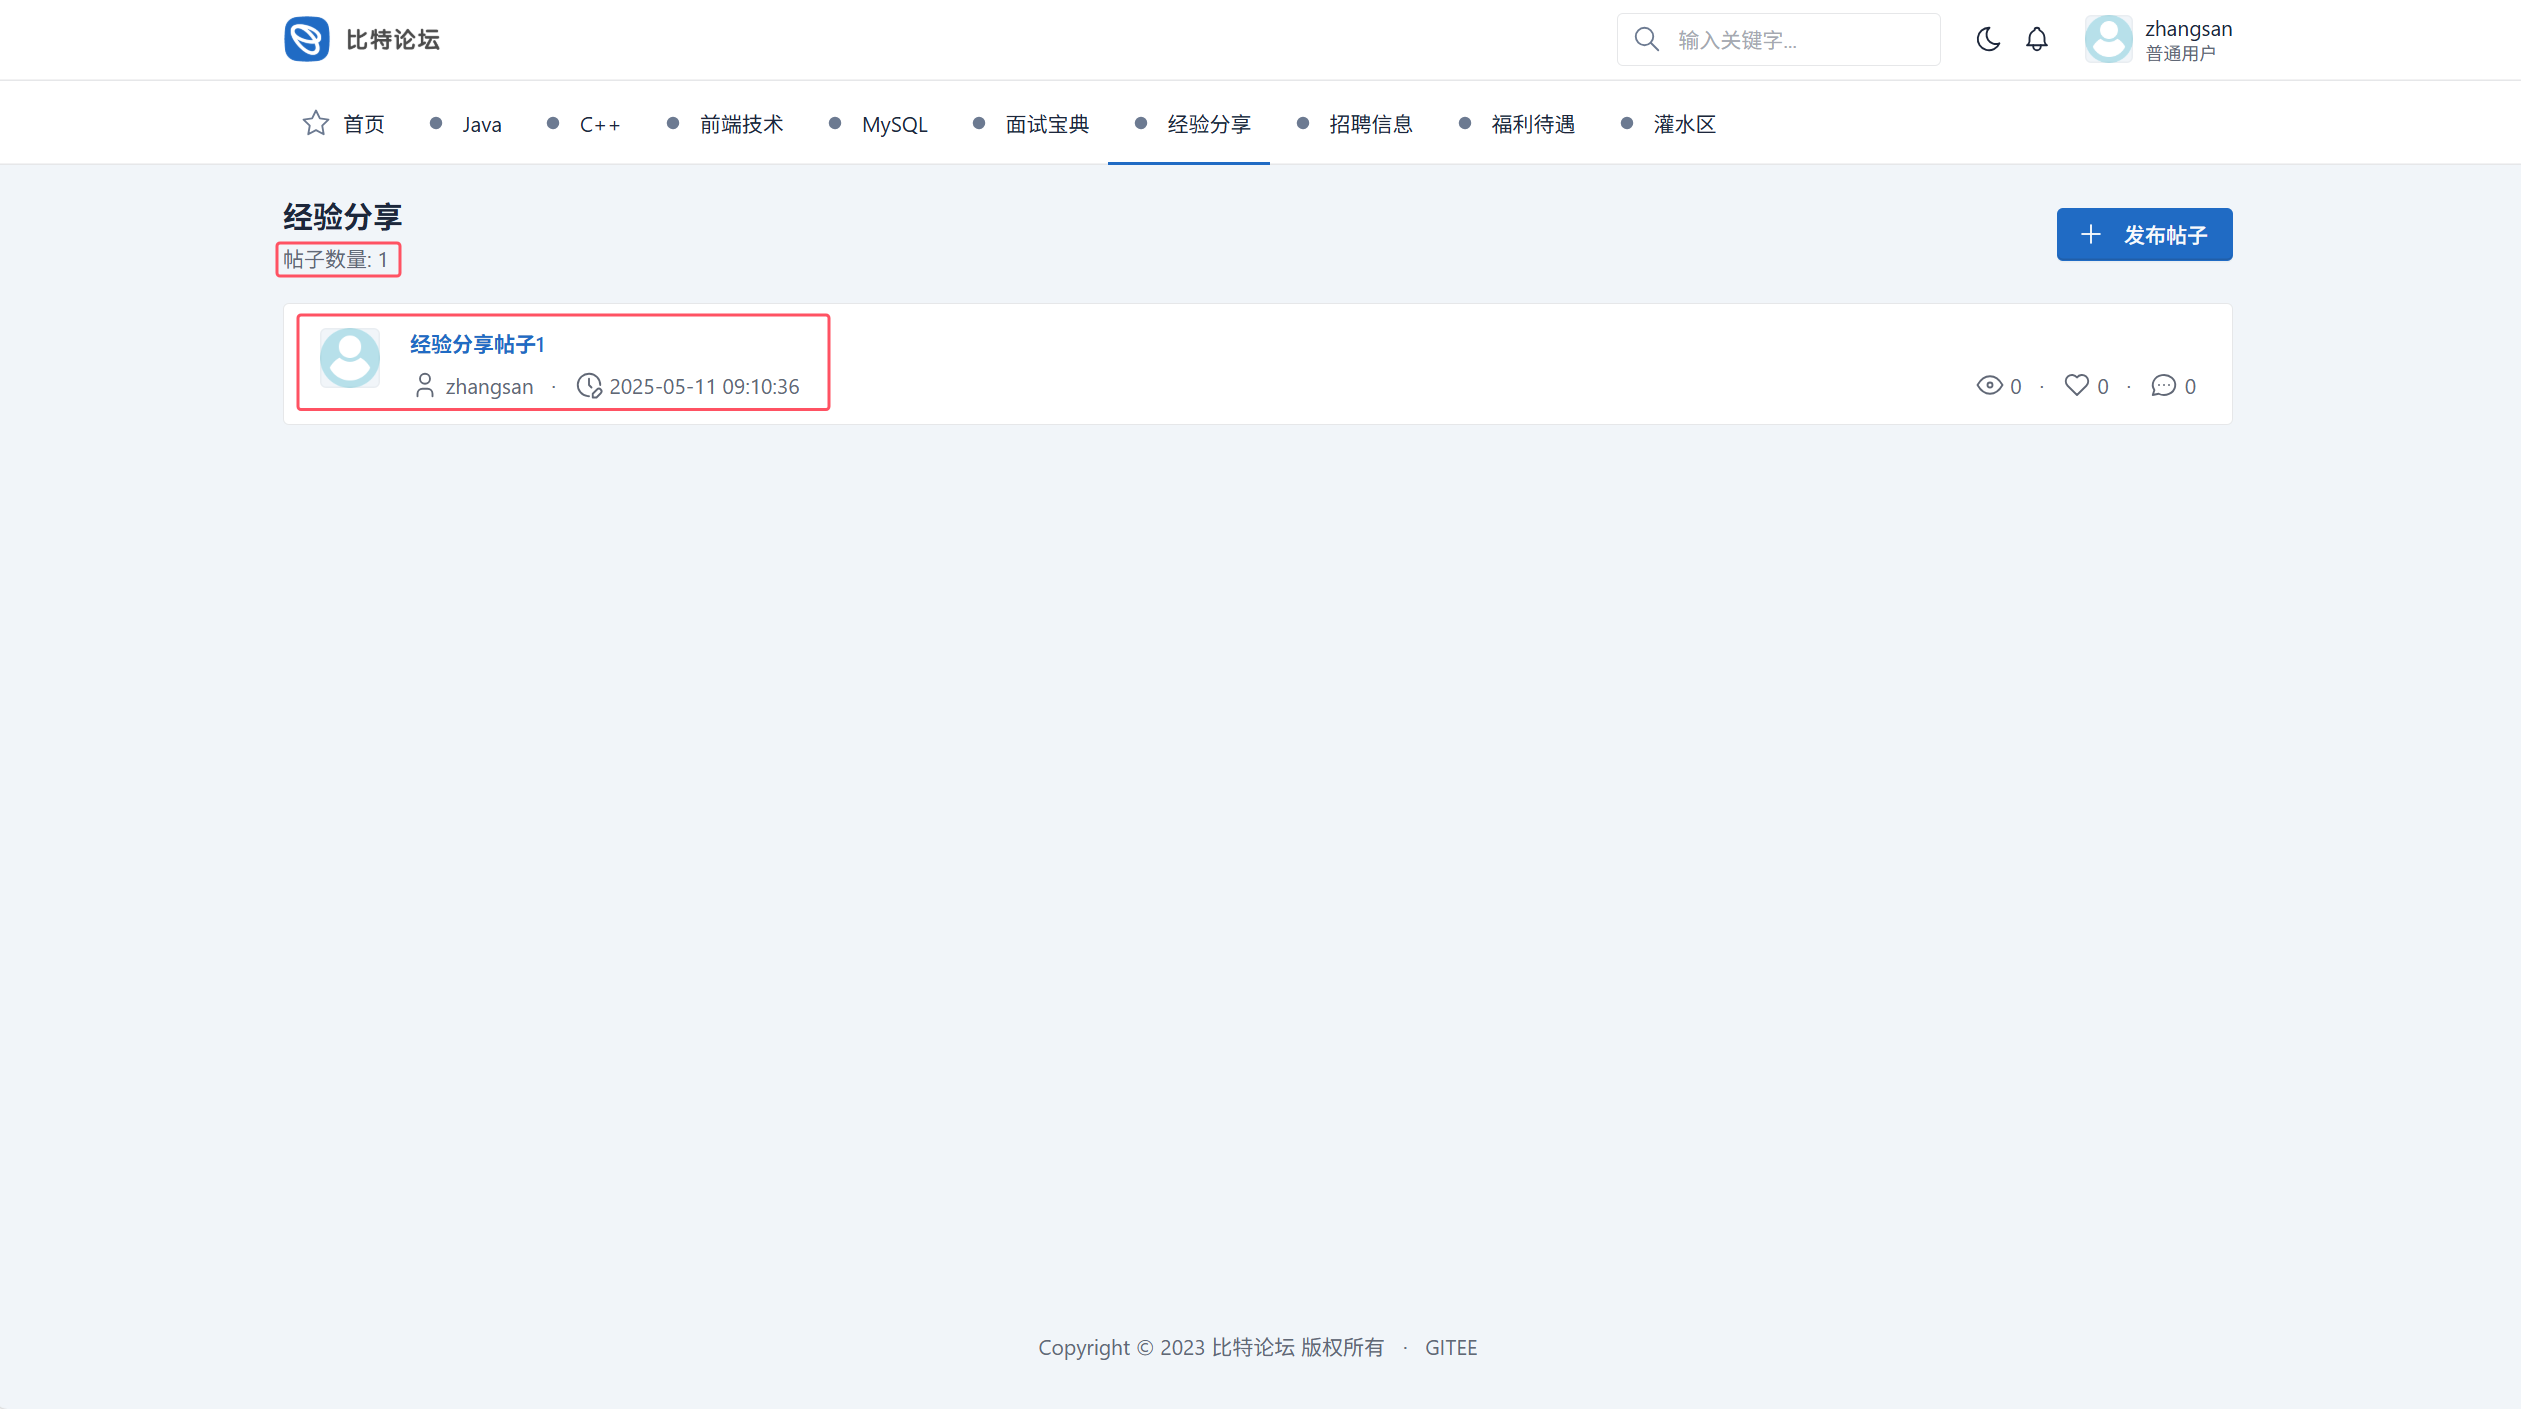2521x1409 pixels.
Task: Open the notifications bell
Action: (2037, 39)
